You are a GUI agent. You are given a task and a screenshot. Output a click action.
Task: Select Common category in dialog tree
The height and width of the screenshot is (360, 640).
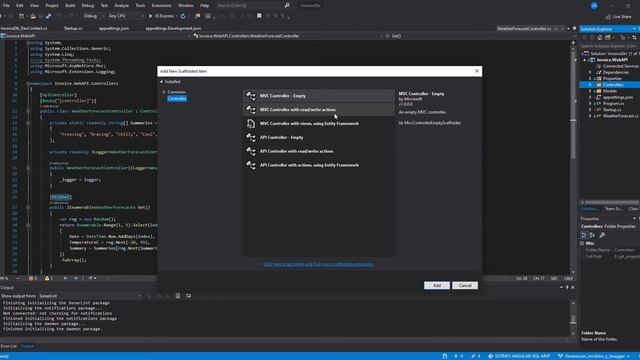coord(177,92)
